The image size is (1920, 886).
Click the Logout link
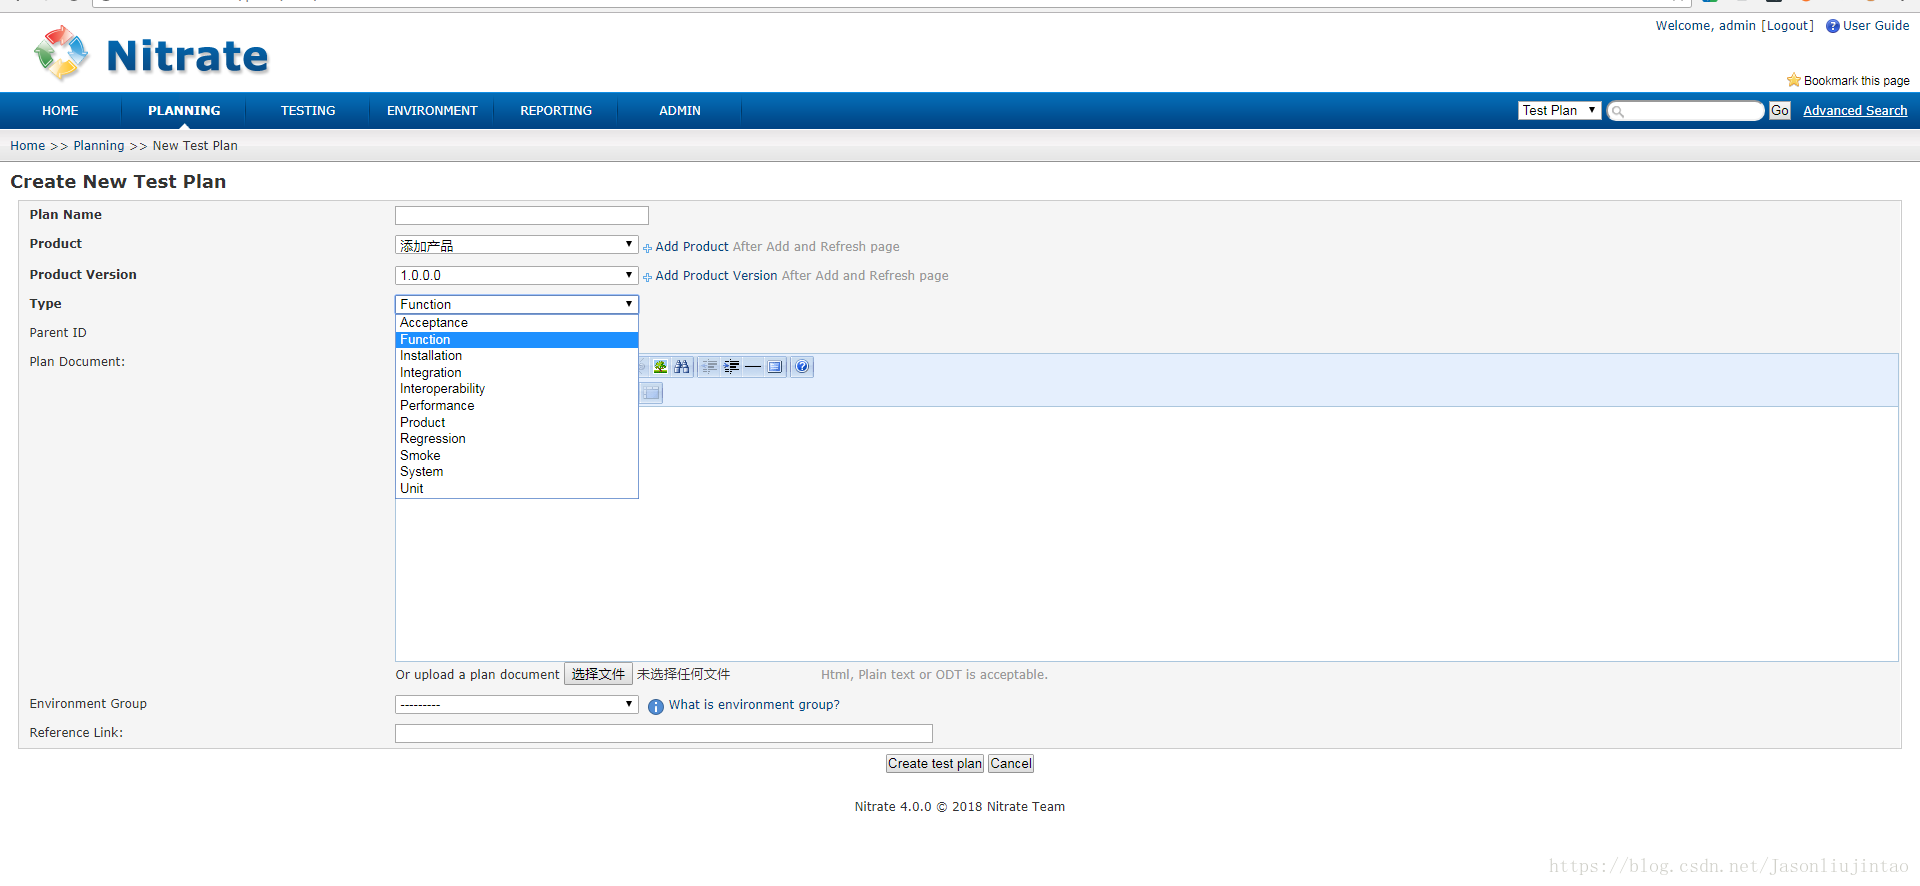[1787, 26]
